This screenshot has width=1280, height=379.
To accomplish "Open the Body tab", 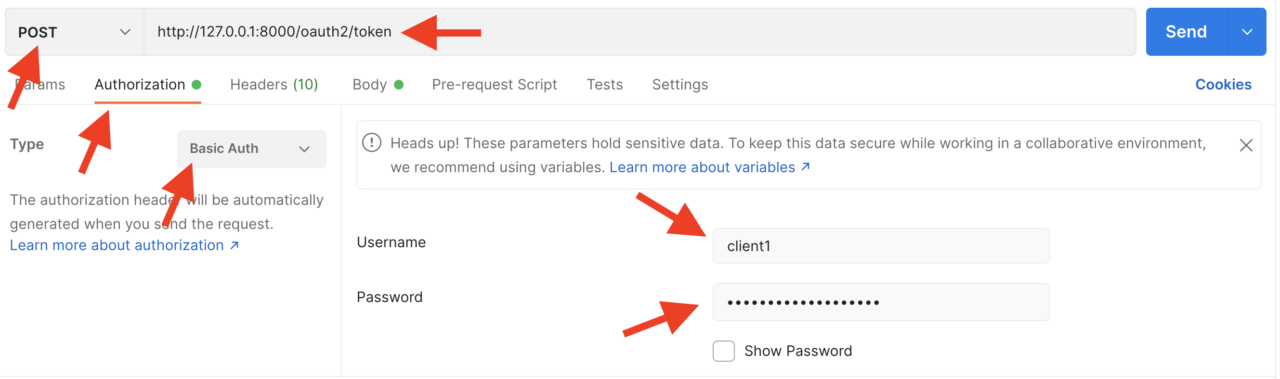I will [378, 85].
